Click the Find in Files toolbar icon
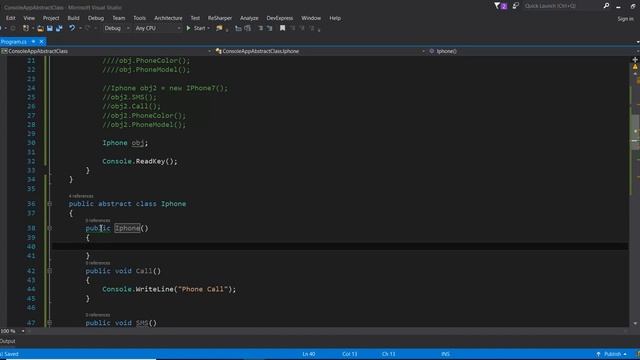 click(x=219, y=28)
